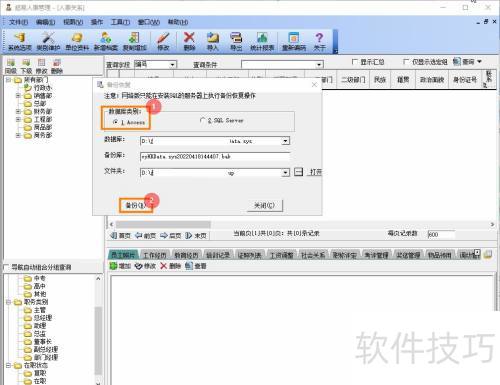Switch to 社会关系 tab

[x=313, y=255]
